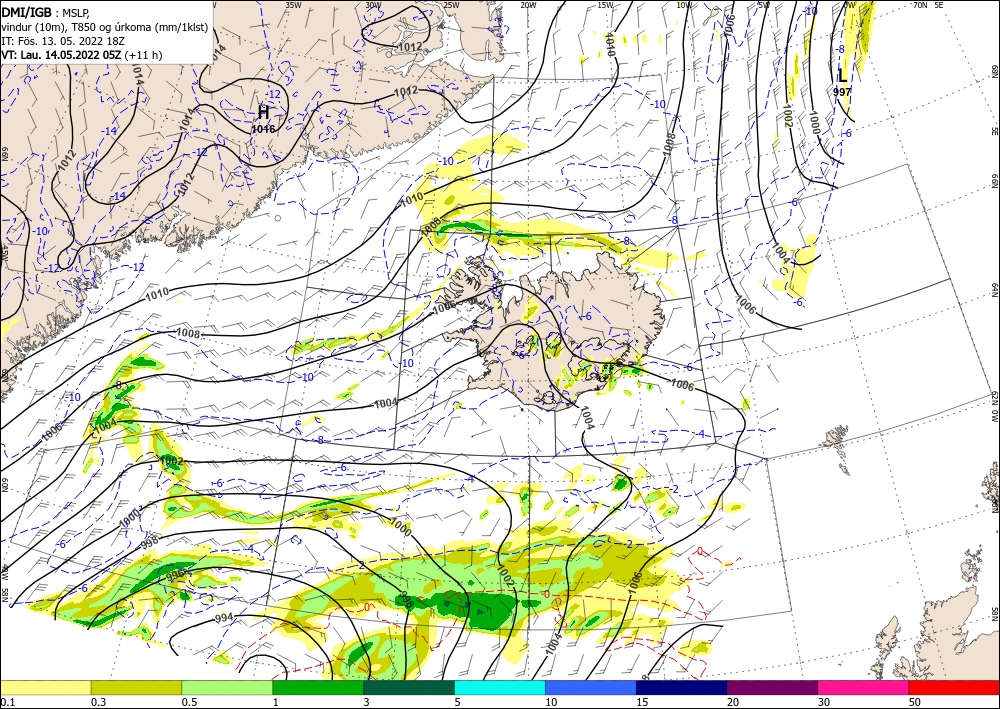Click the yellow 0.1–0.3 mm legend swatch
Viewport: 1000px width, 709px height.
click(x=45, y=687)
